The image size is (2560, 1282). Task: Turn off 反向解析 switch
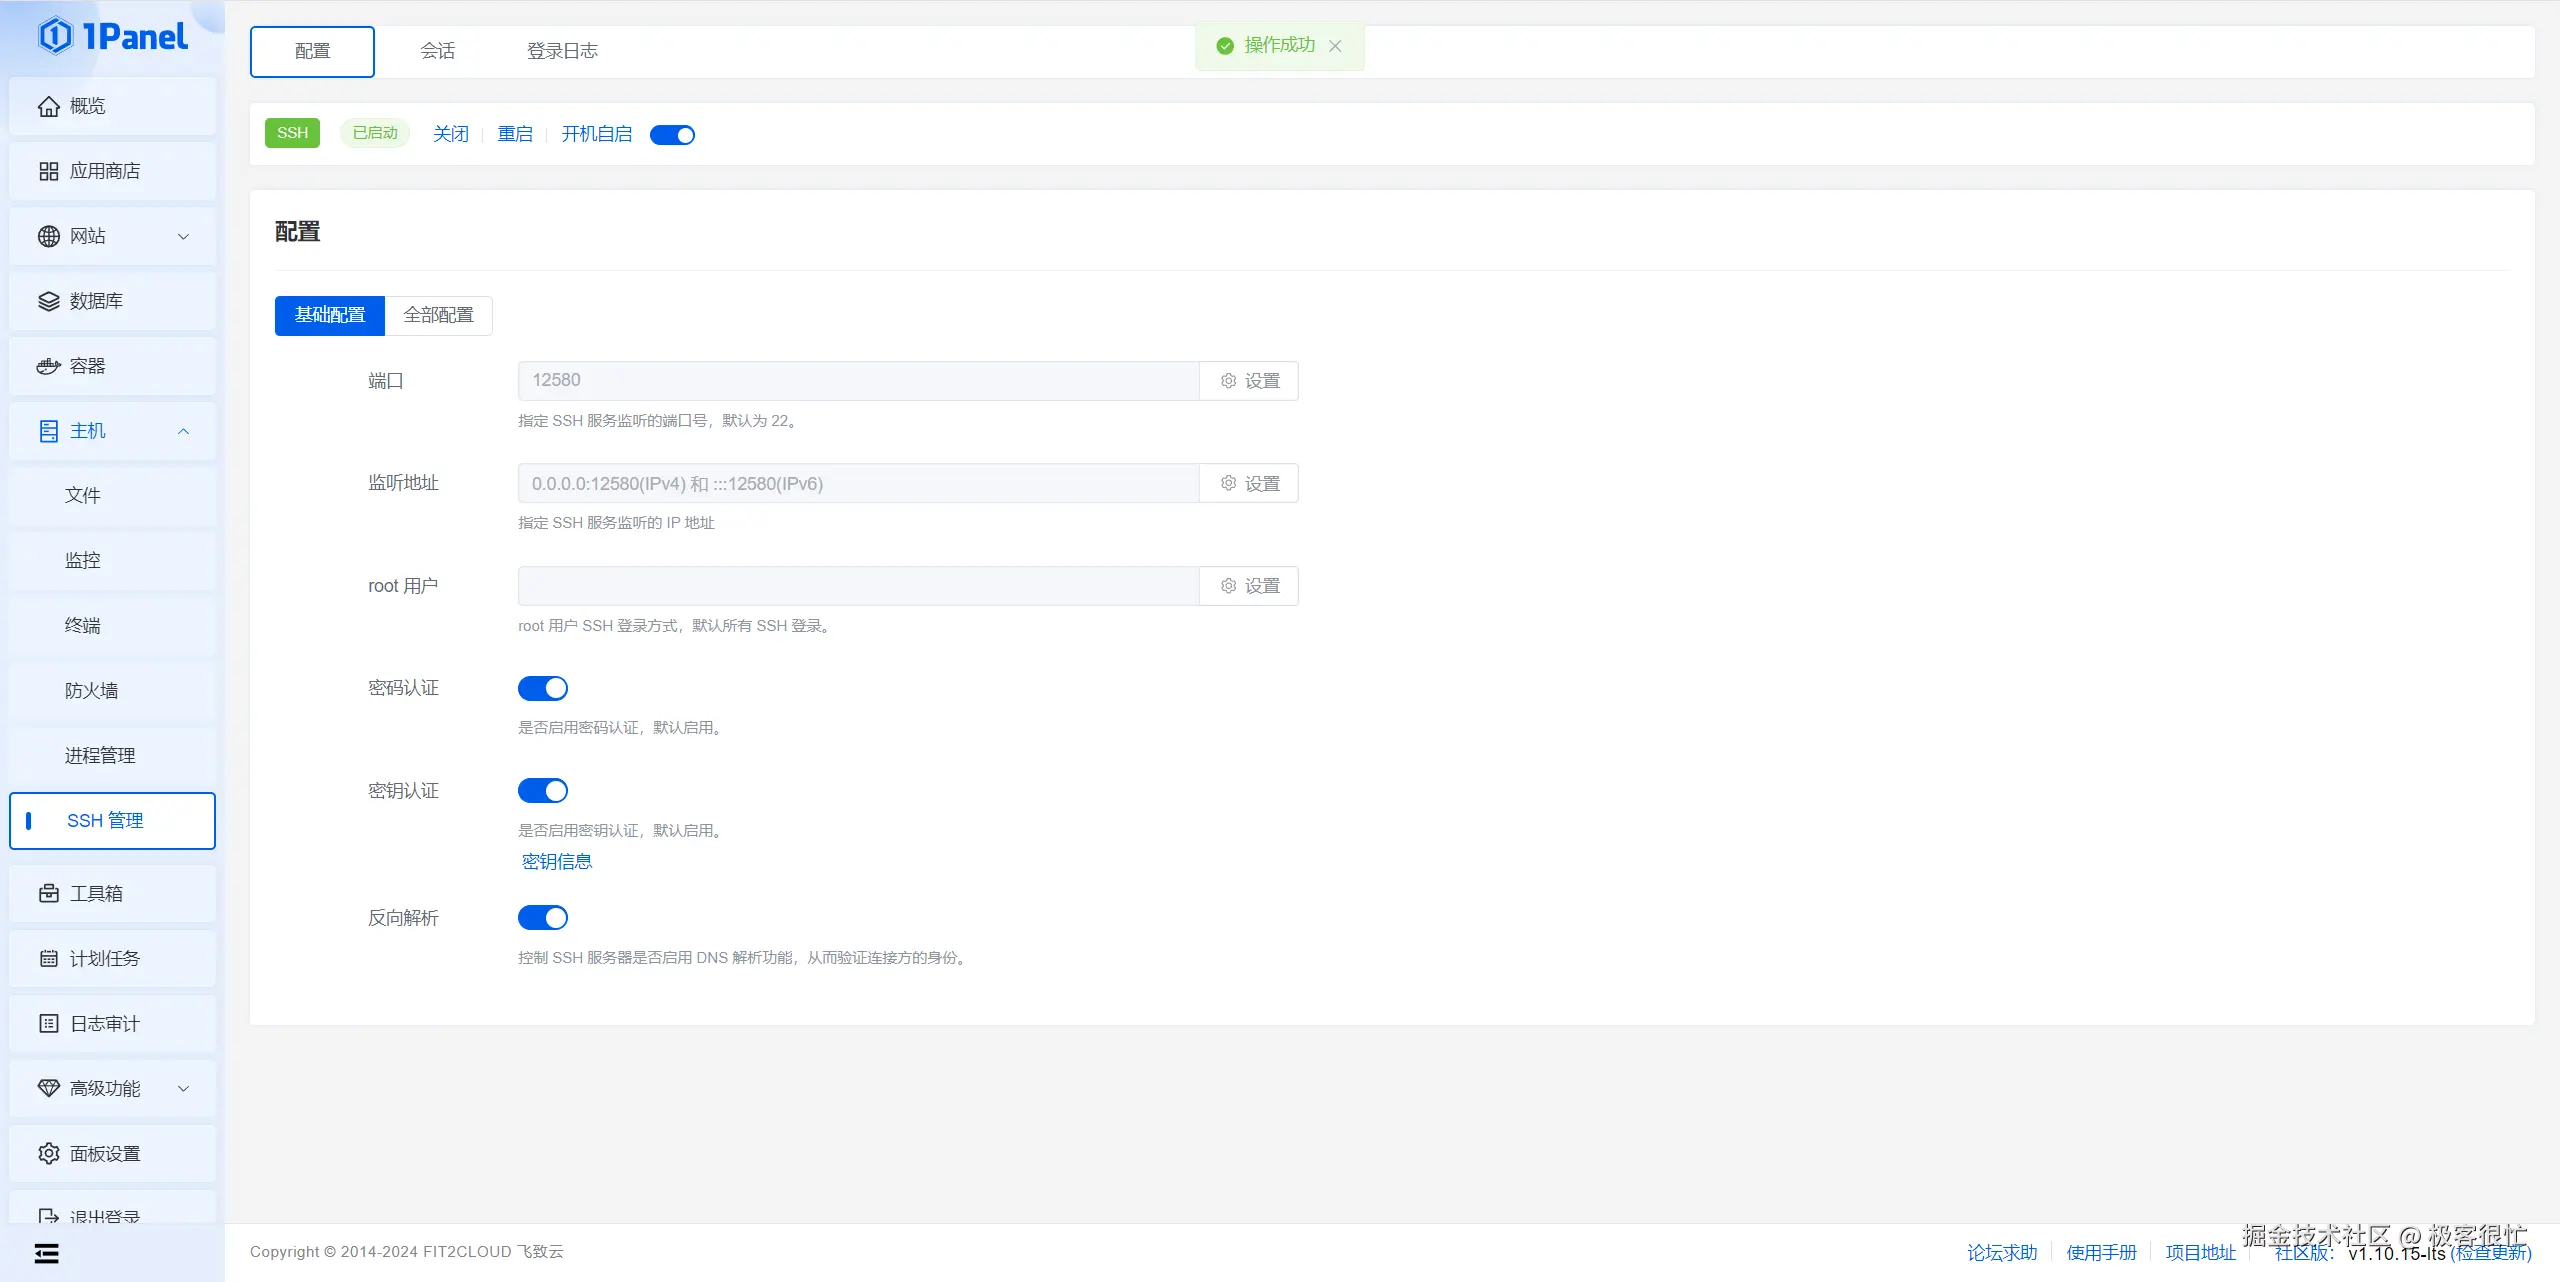[542, 917]
